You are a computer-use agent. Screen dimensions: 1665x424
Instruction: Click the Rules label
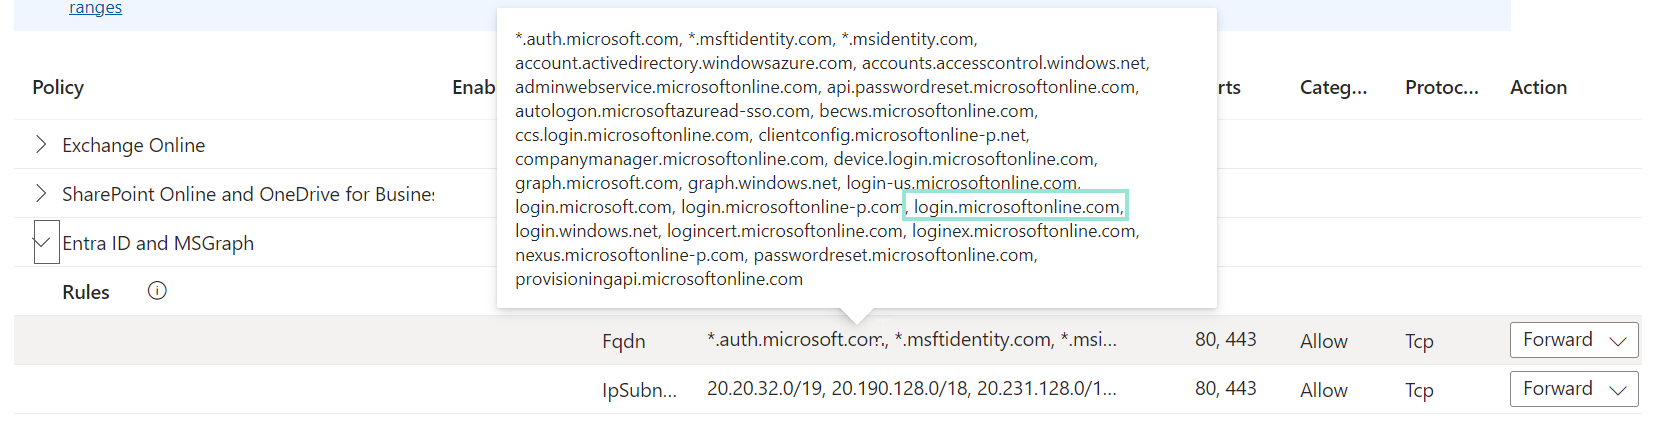(x=86, y=293)
